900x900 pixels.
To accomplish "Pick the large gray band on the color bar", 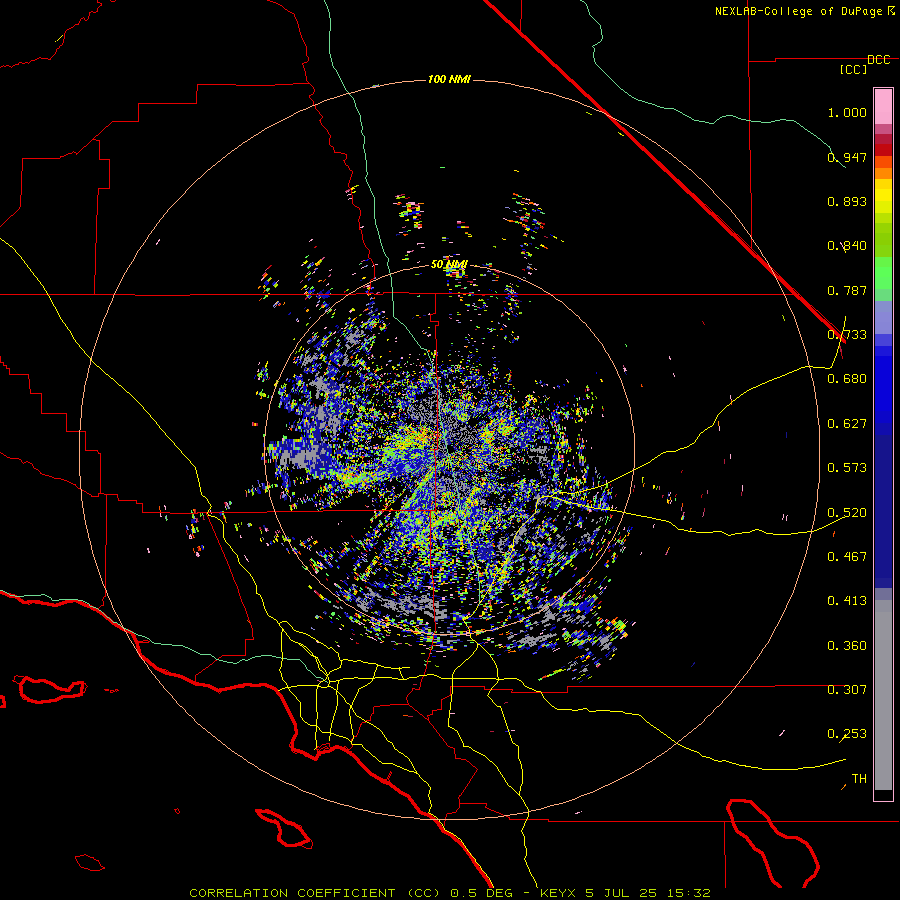I will (883, 695).
